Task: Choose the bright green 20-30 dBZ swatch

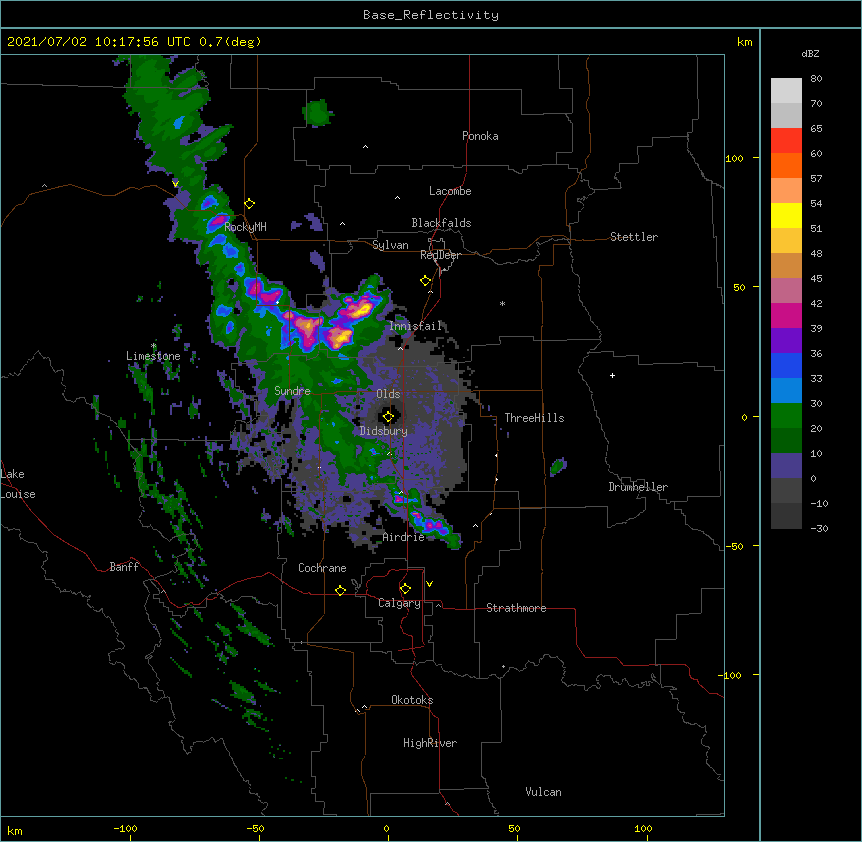Action: click(x=786, y=416)
